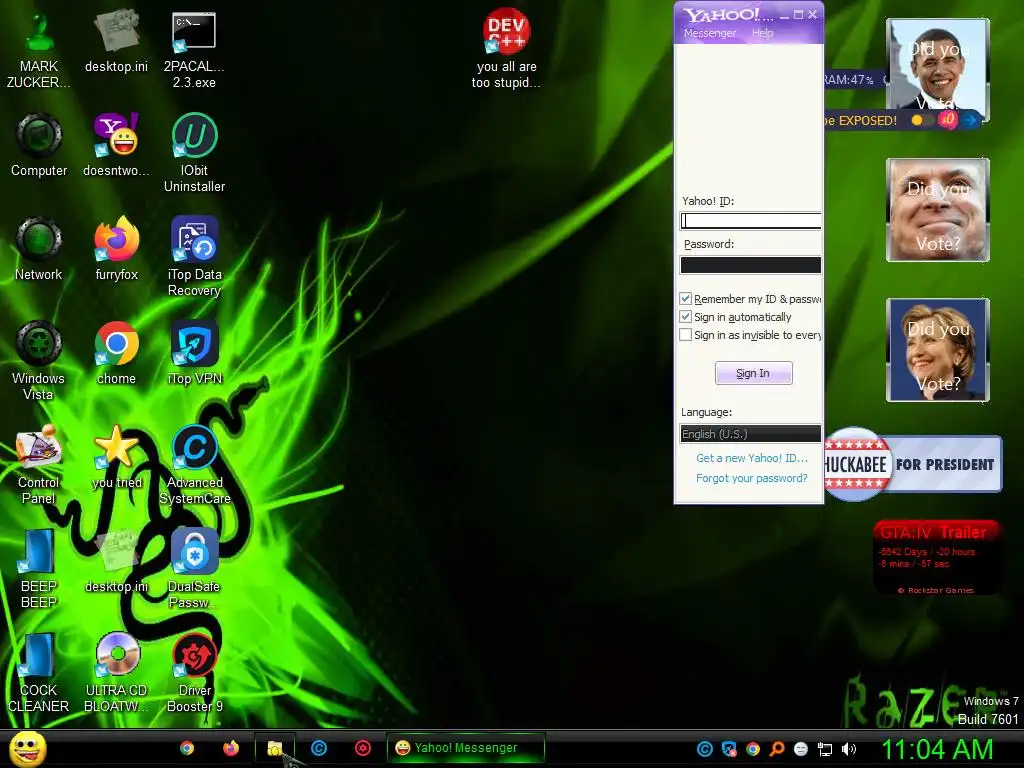Click Get a new Yahoo! ID link
Screen dimensions: 1024x768
[x=752, y=458]
